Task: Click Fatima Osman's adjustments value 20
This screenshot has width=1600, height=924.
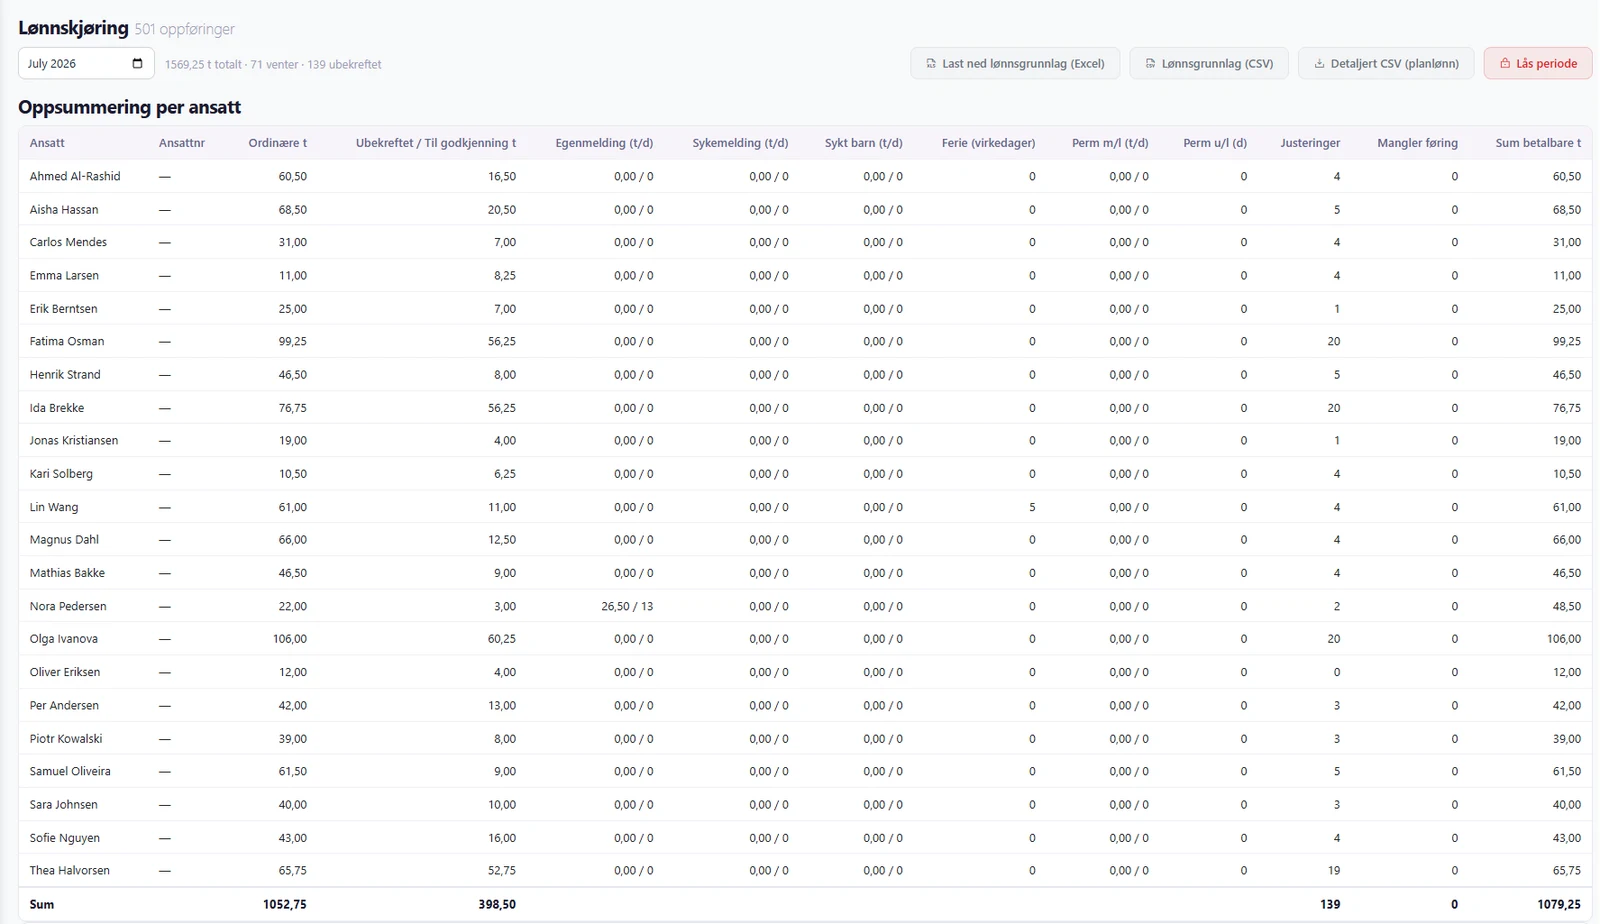Action: (x=1333, y=341)
